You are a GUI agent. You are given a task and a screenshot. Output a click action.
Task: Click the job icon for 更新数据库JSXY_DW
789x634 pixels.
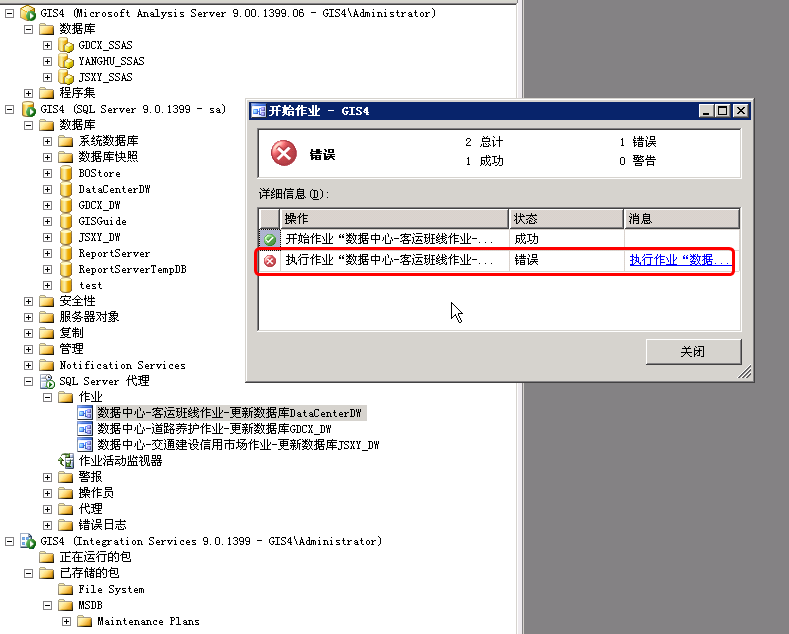tap(85, 445)
